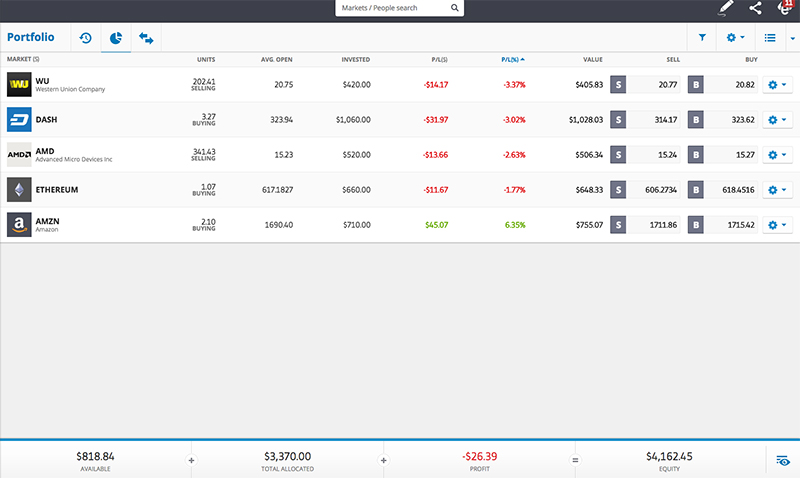Sort by the MARKET column header
Screen dimensions: 800x478
click(23, 59)
